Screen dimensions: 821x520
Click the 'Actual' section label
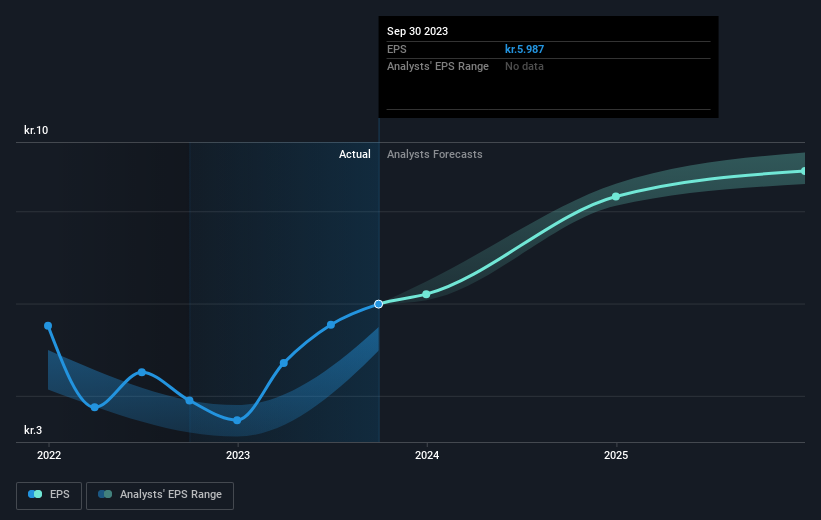(x=354, y=154)
